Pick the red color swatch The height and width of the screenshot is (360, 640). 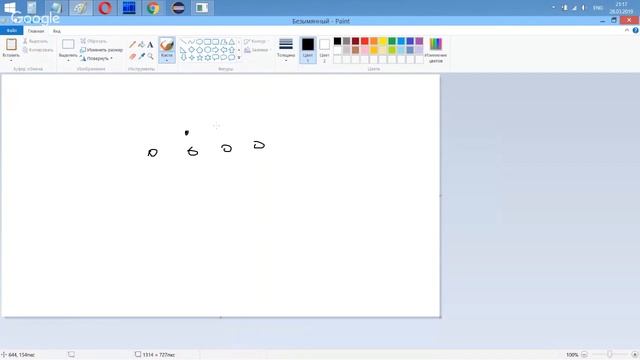(x=364, y=41)
